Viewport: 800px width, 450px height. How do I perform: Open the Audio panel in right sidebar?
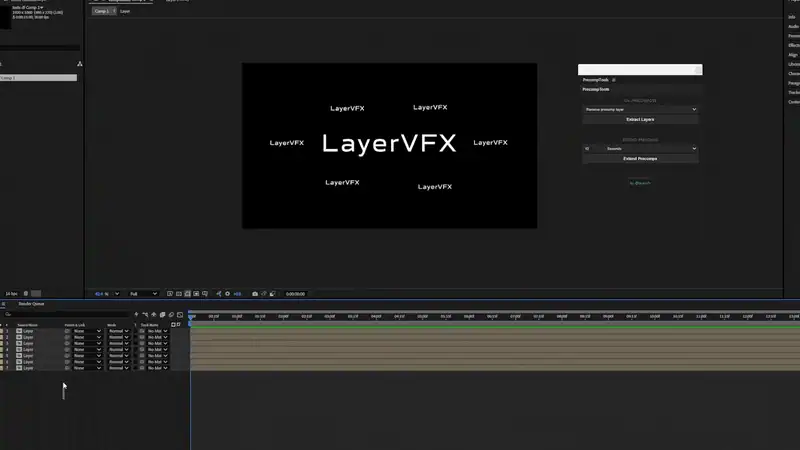click(793, 27)
